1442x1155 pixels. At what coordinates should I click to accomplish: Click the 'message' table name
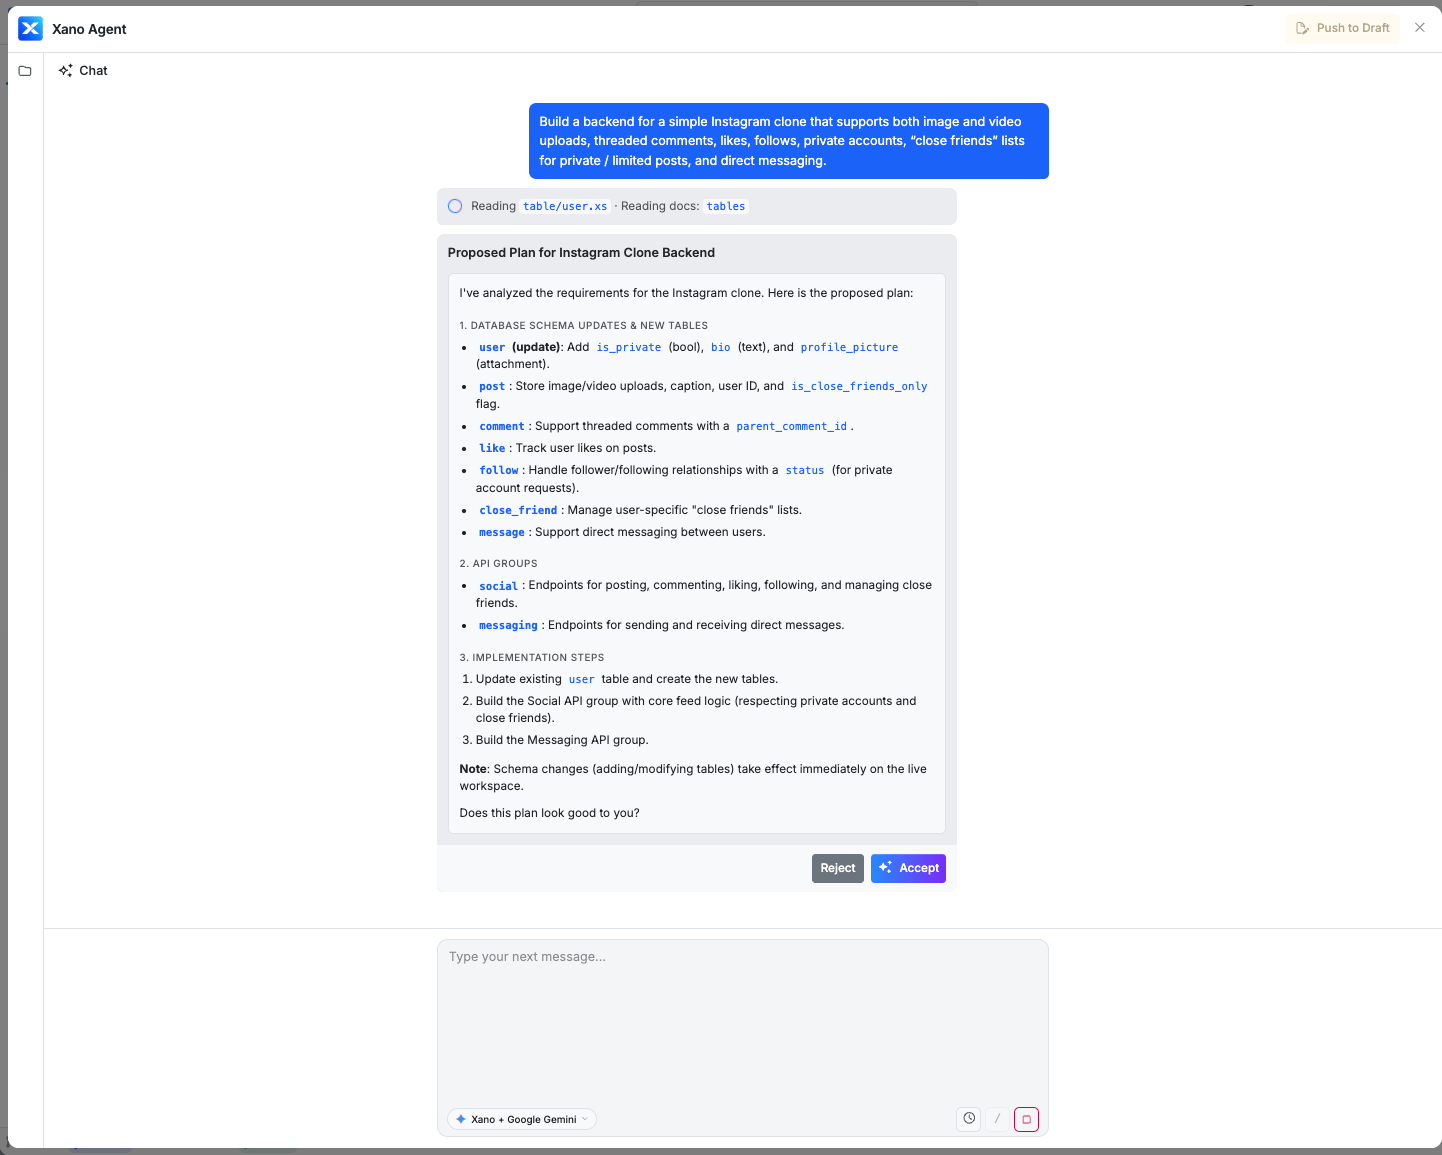pyautogui.click(x=502, y=532)
